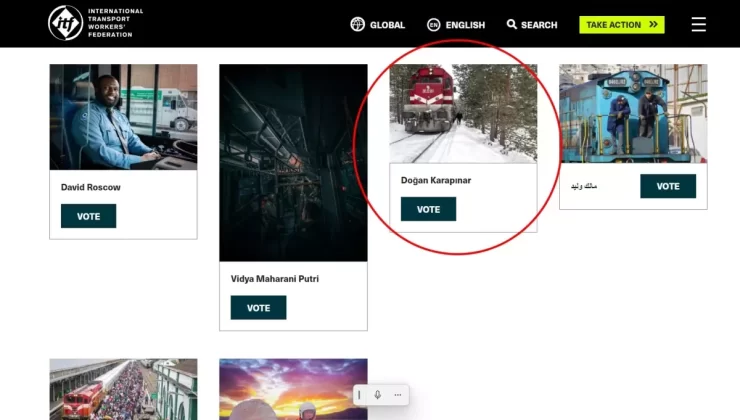
Task: Open the red train in snow photo
Action: pyautogui.click(x=463, y=113)
